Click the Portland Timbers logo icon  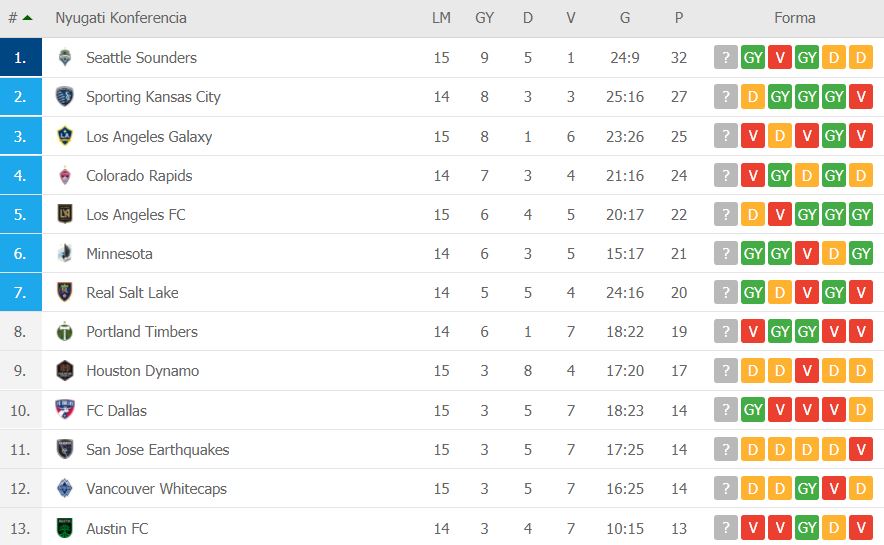(x=65, y=331)
